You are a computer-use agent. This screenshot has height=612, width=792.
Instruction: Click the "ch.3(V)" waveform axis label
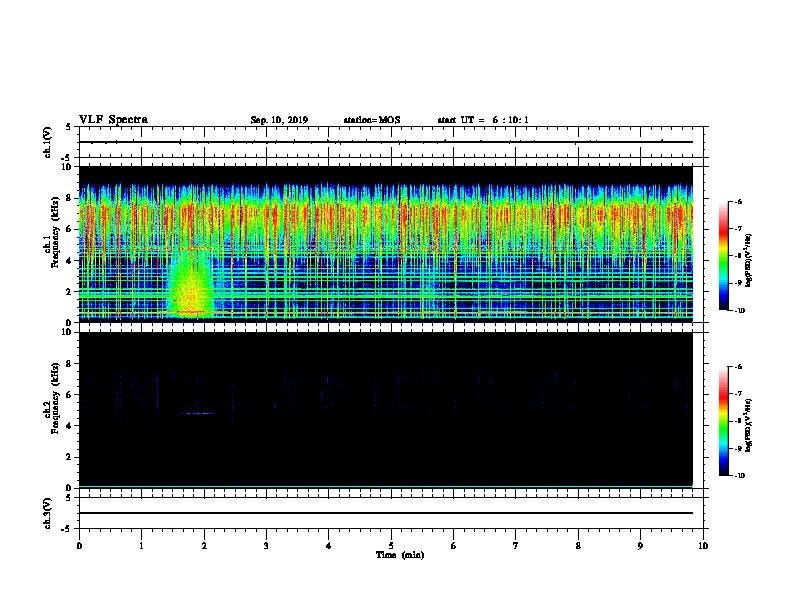click(47, 513)
